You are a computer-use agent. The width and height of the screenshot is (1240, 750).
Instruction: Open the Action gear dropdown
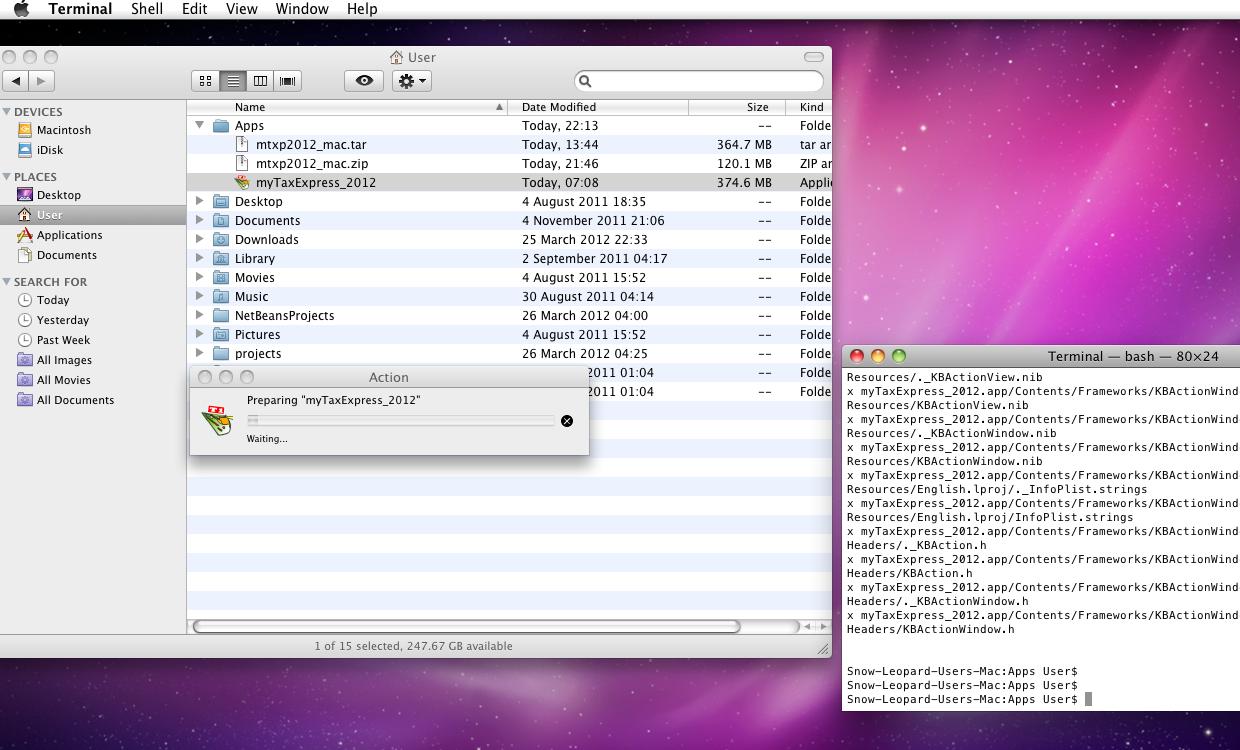click(x=412, y=81)
